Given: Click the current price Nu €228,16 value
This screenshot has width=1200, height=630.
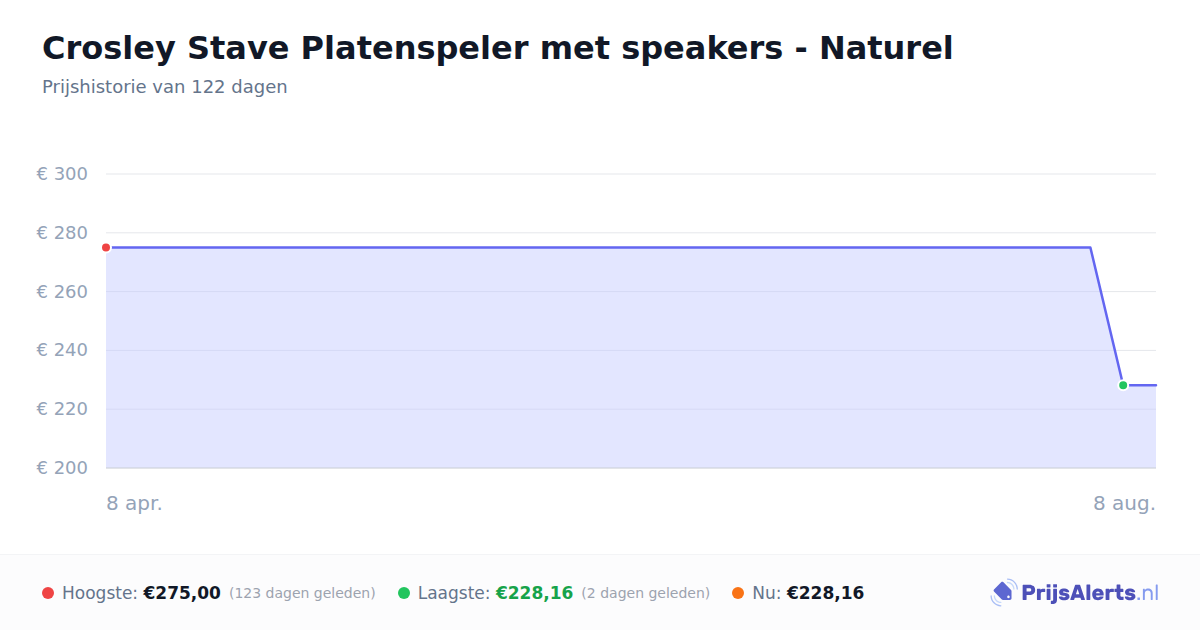Looking at the screenshot, I should coord(825,593).
